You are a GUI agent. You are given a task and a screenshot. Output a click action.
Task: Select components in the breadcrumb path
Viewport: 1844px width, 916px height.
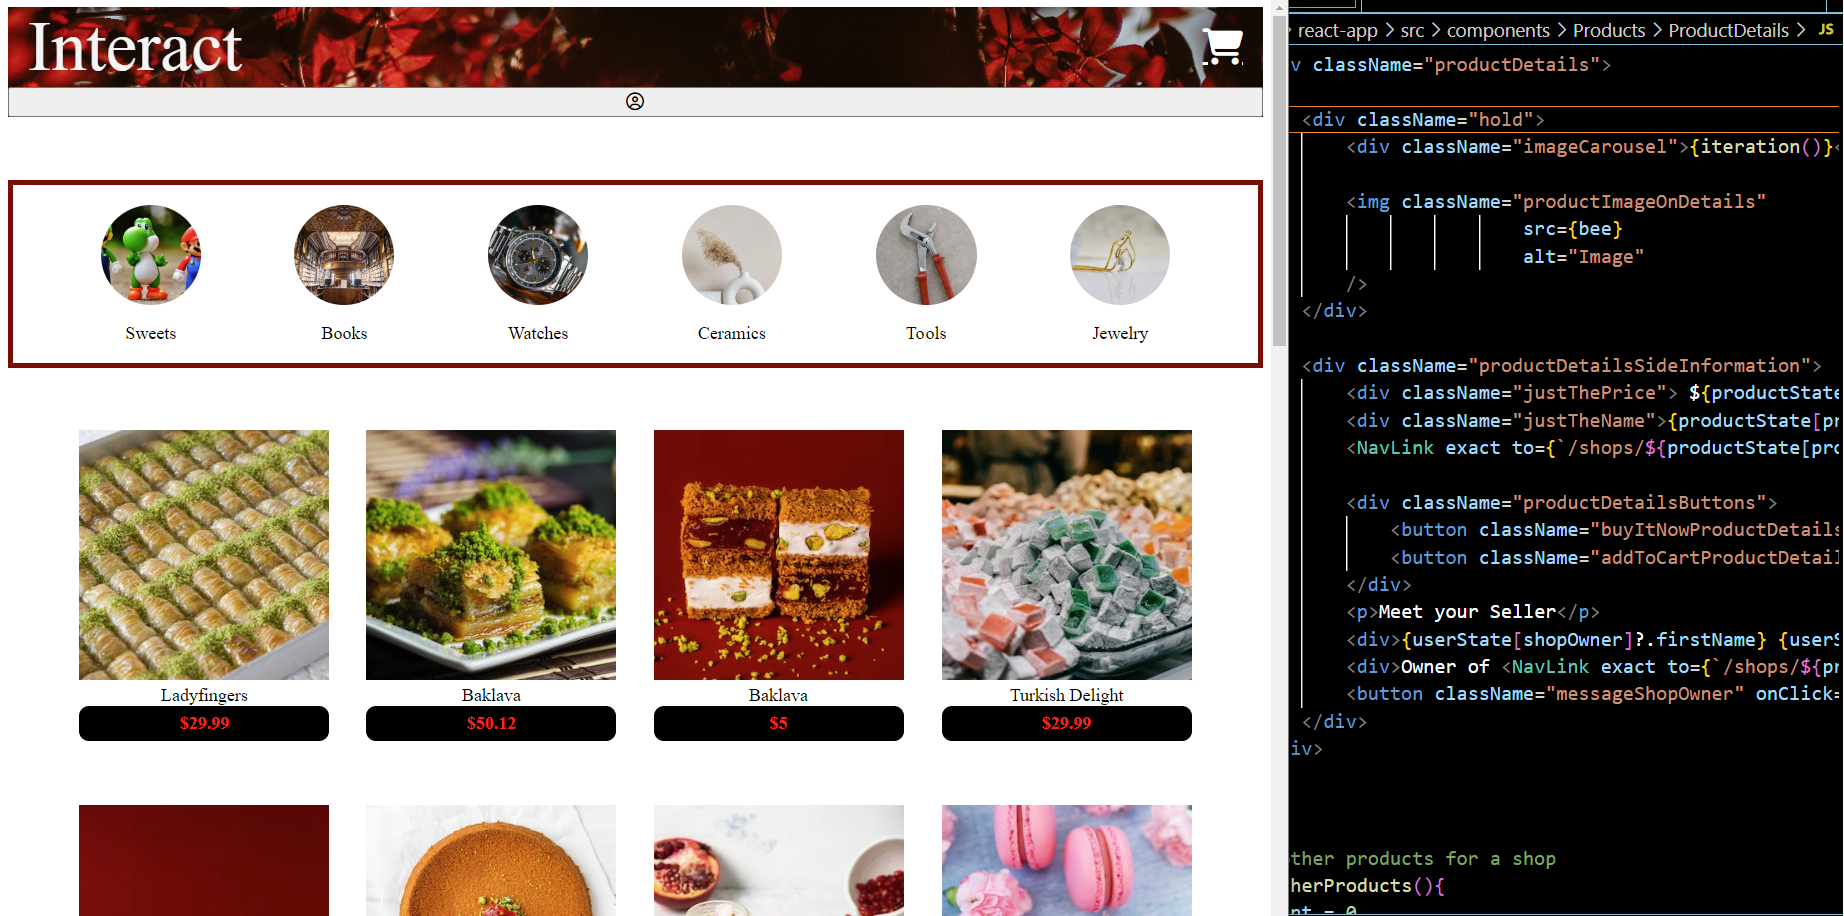[1498, 31]
